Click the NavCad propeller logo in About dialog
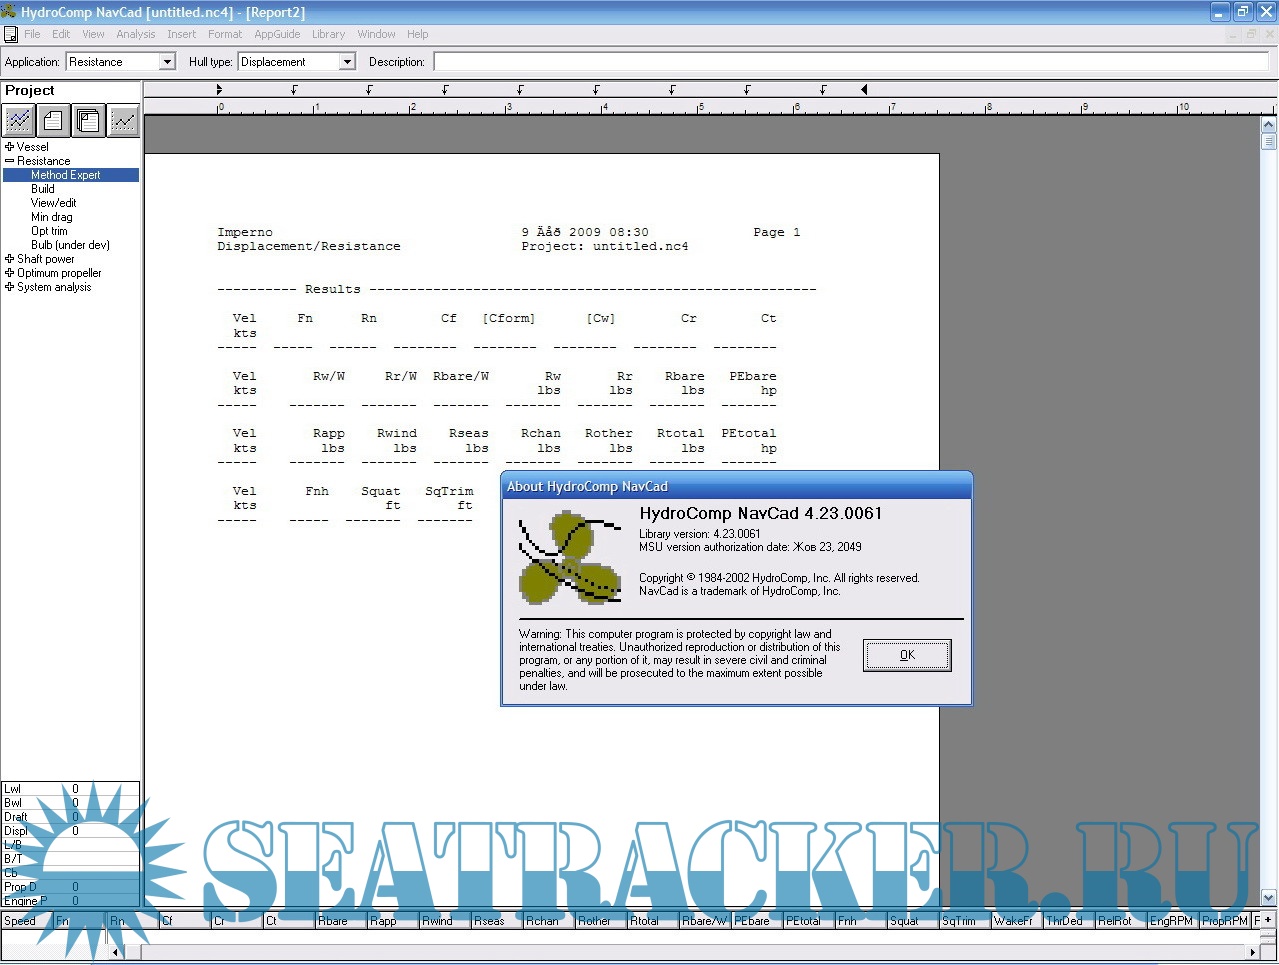Viewport: 1279px width, 965px height. tap(569, 558)
